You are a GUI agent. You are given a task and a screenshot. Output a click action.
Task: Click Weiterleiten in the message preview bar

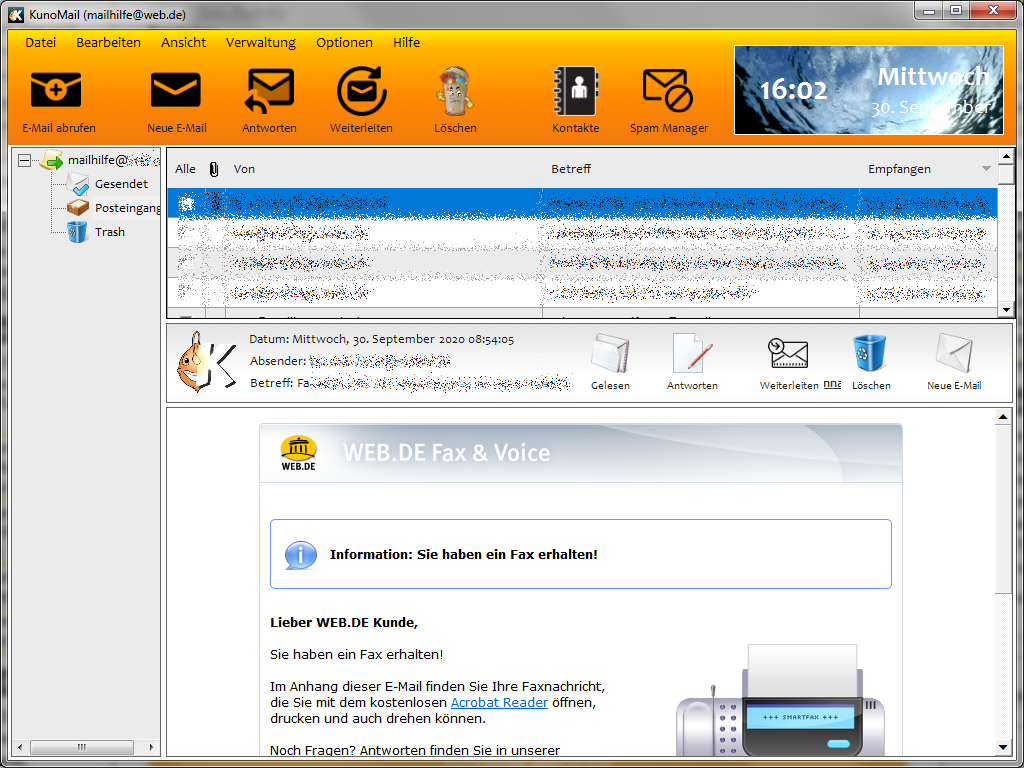coord(788,357)
